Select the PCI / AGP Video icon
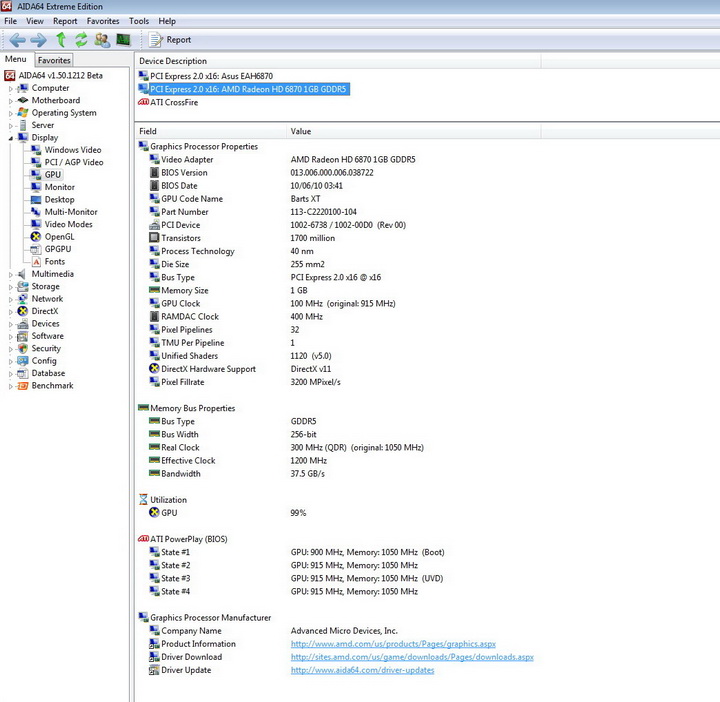Image resolution: width=720 pixels, height=702 pixels. (x=36, y=162)
